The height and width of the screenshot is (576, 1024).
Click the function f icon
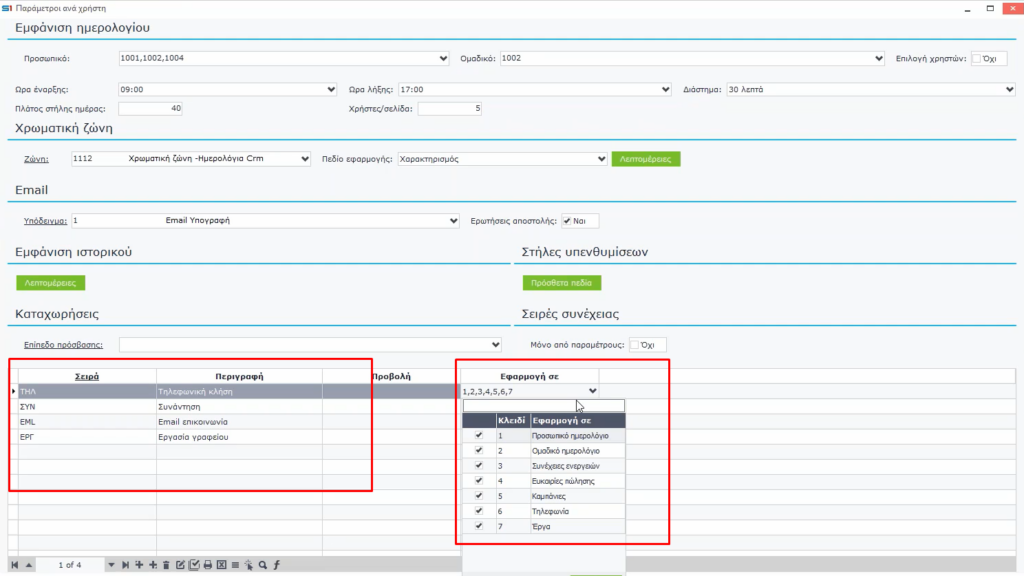[x=276, y=565]
